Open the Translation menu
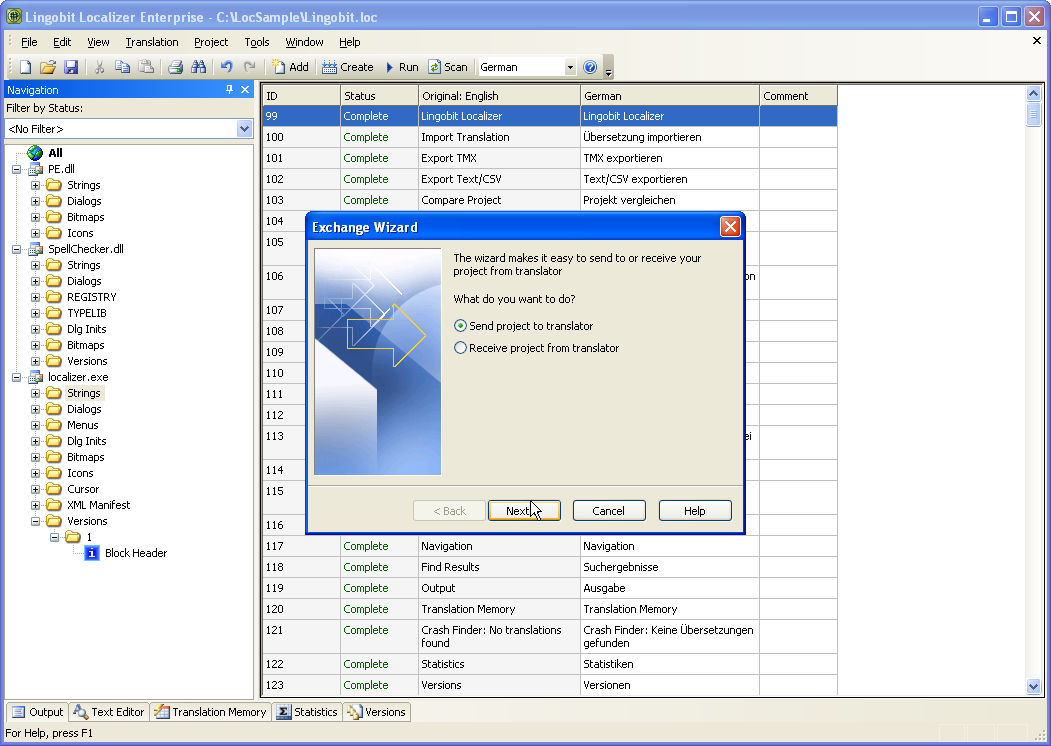Screen dimensions: 1051x746 click(151, 42)
